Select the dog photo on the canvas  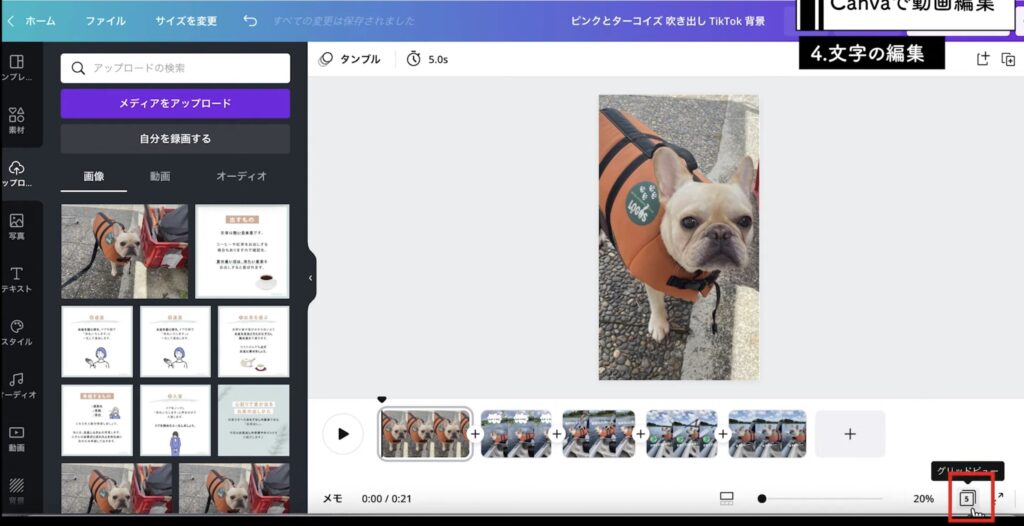pos(679,237)
